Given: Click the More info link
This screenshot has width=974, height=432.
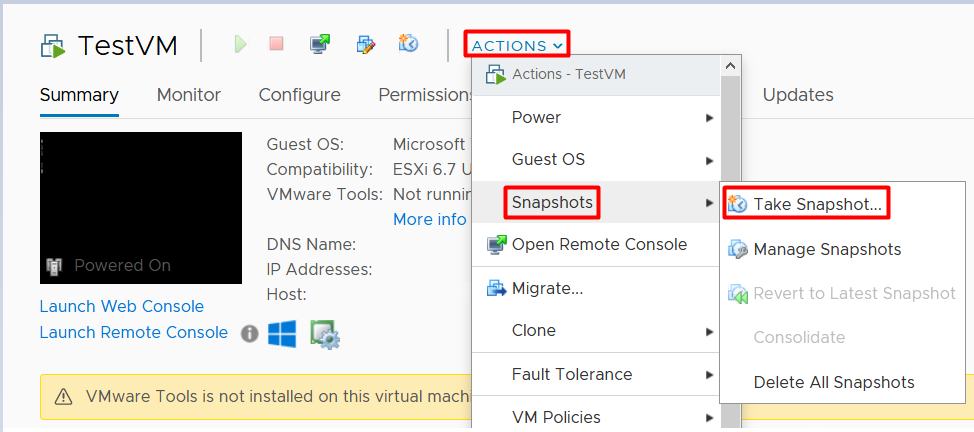Looking at the screenshot, I should 430,219.
